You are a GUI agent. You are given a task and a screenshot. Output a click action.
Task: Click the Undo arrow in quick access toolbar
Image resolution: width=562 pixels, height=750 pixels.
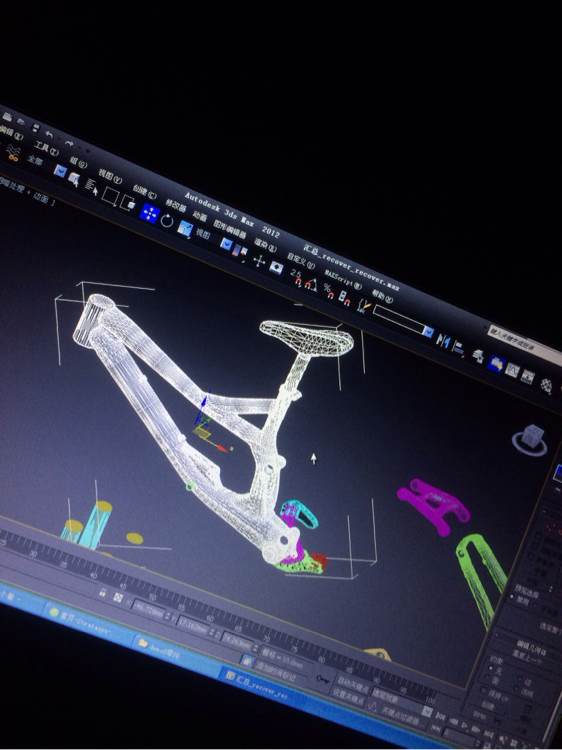click(x=49, y=135)
